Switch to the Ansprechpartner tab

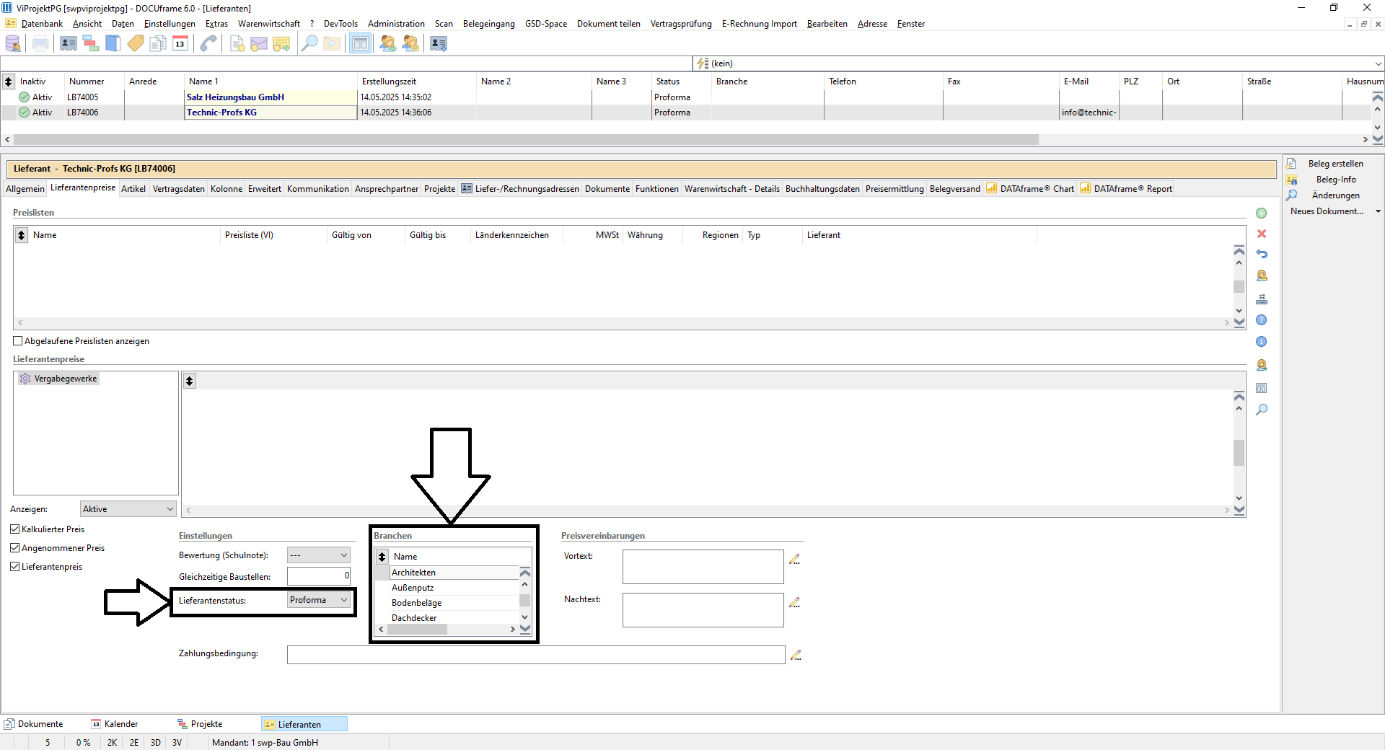(x=387, y=188)
